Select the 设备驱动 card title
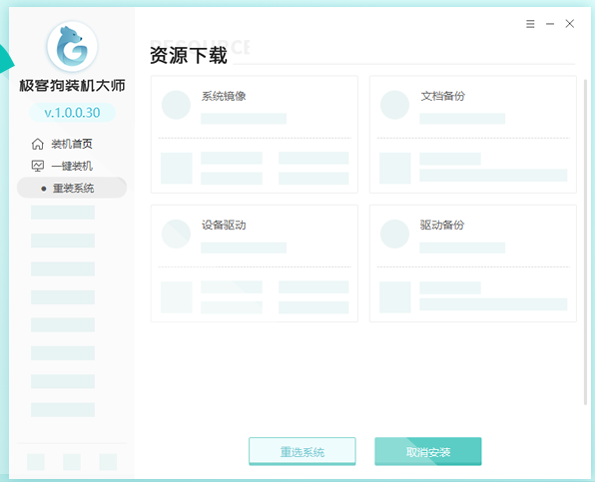This screenshot has width=595, height=482. tap(224, 225)
